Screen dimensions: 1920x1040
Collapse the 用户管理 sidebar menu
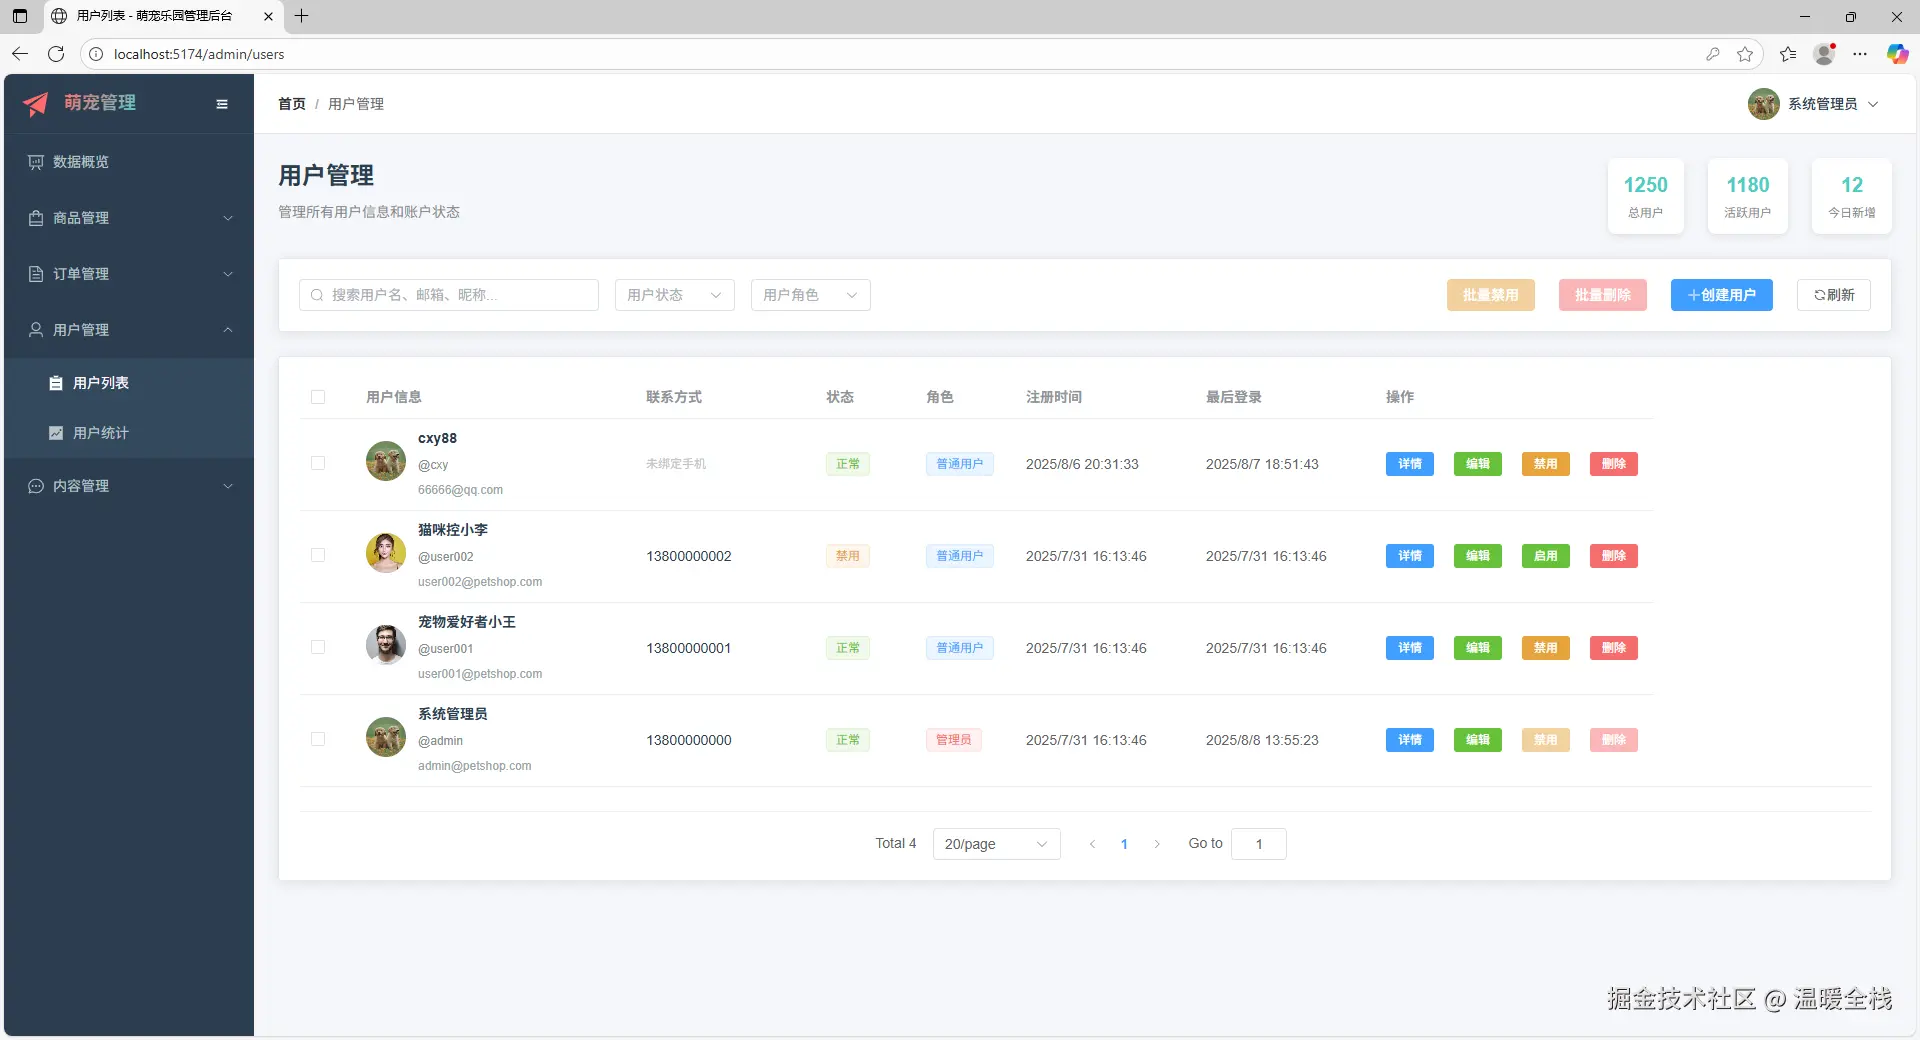(129, 330)
